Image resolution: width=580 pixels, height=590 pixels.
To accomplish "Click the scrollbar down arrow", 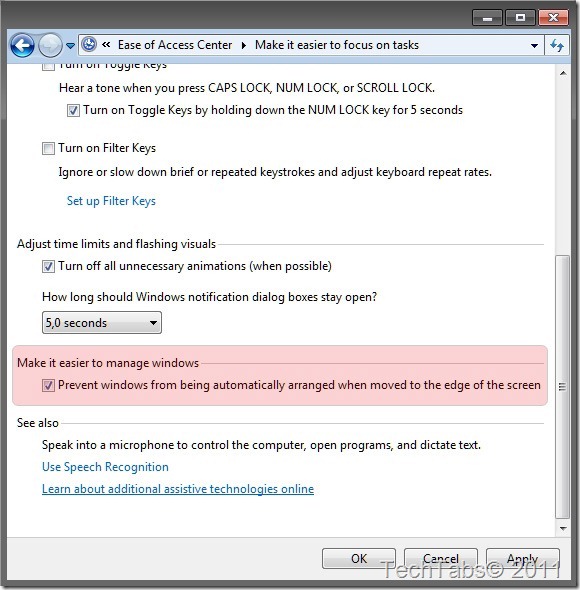I will click(563, 529).
